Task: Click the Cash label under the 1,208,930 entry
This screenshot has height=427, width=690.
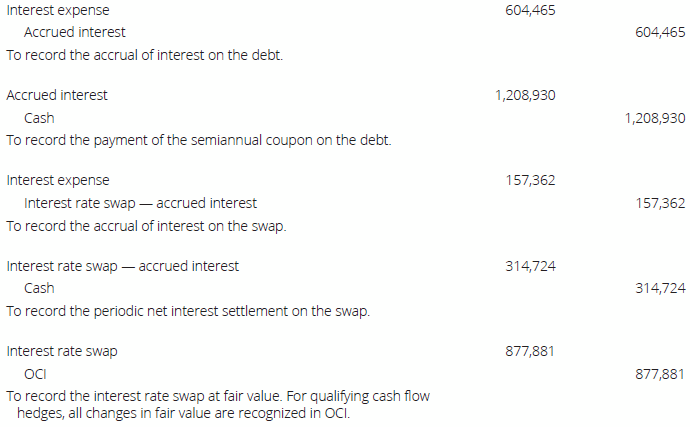Action: coord(39,118)
